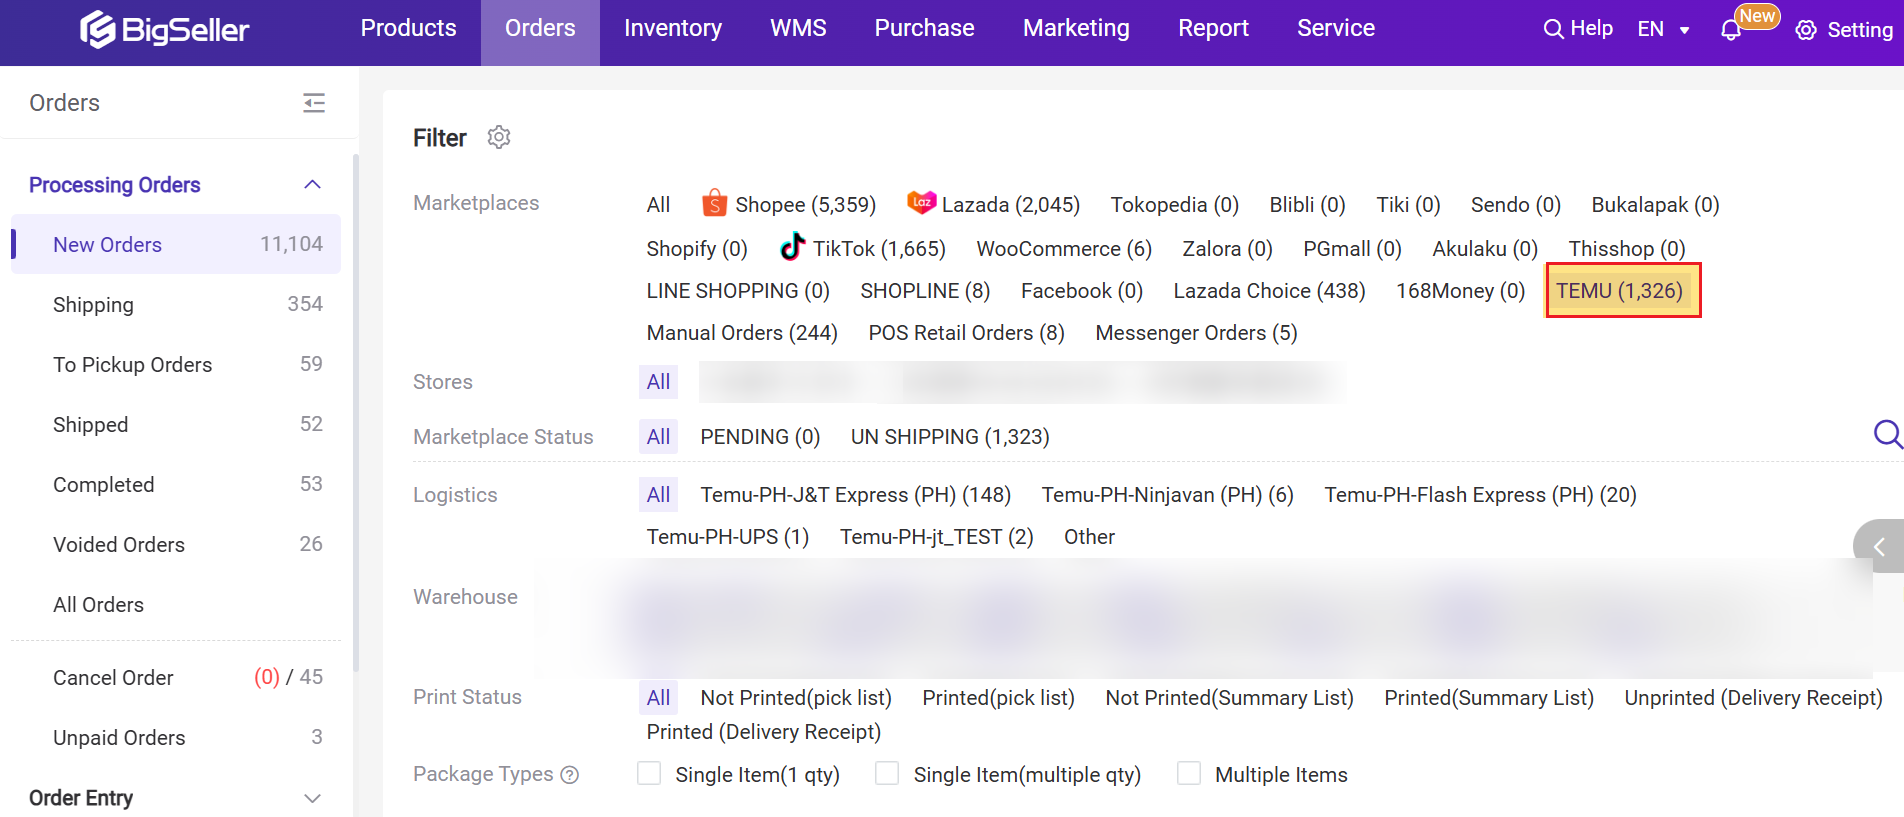
Task: Filter by Tokopedia (0) marketplace
Action: click(x=1174, y=205)
